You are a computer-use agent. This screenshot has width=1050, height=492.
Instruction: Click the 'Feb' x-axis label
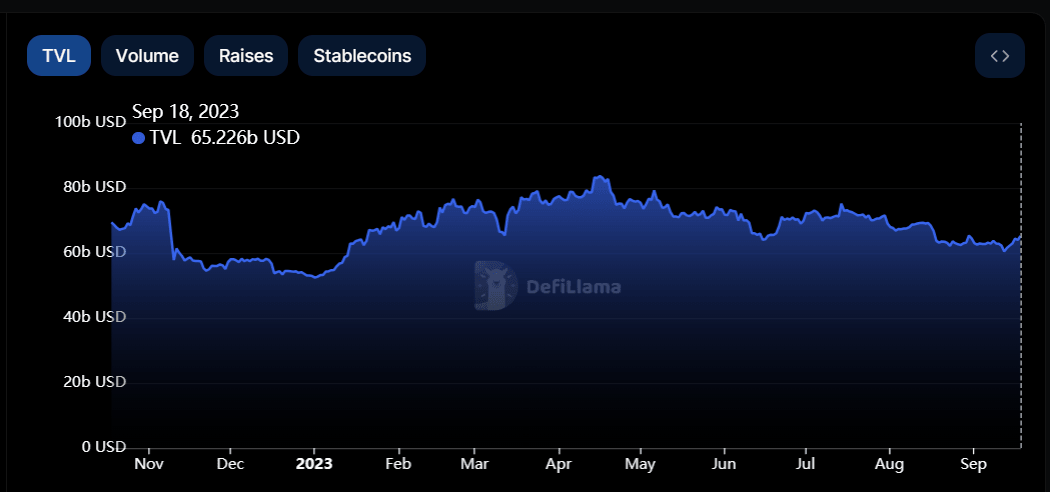(x=398, y=464)
